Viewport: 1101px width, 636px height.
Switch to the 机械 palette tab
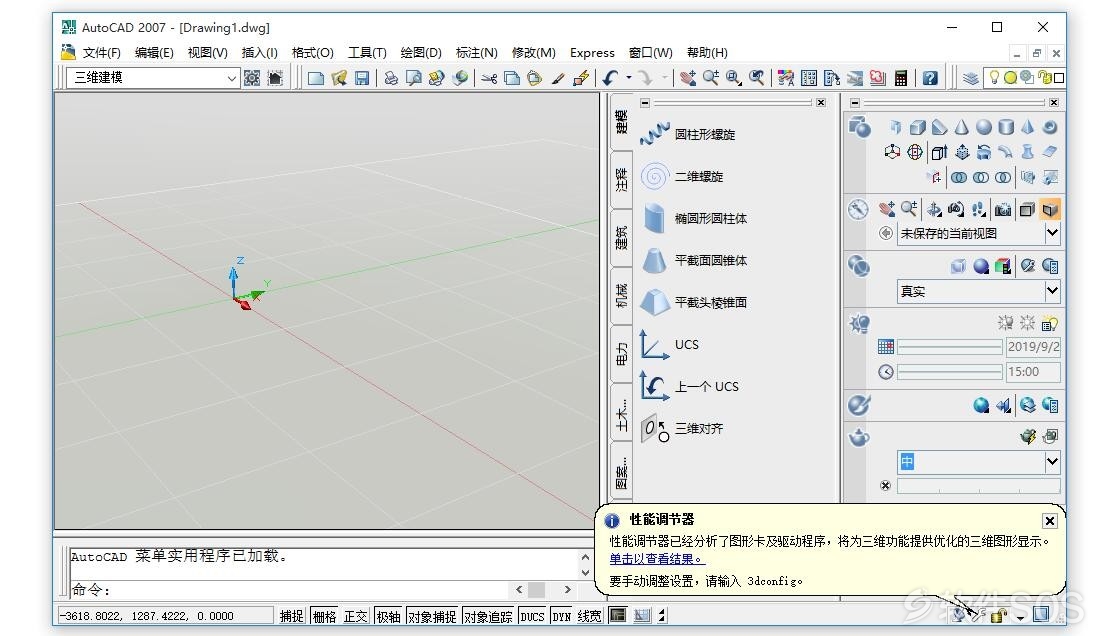[621, 295]
